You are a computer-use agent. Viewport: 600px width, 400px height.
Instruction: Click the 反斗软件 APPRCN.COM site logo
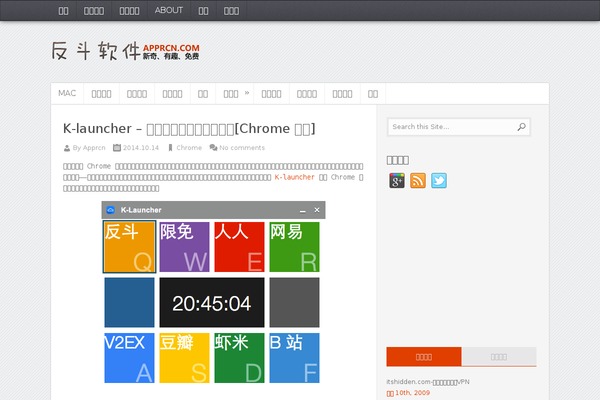coord(126,51)
